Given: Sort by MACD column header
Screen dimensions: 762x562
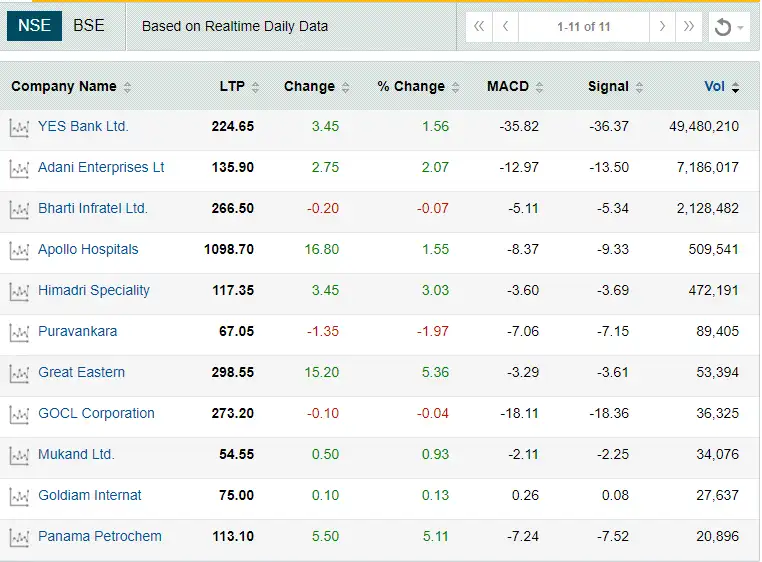Looking at the screenshot, I should 514,87.
